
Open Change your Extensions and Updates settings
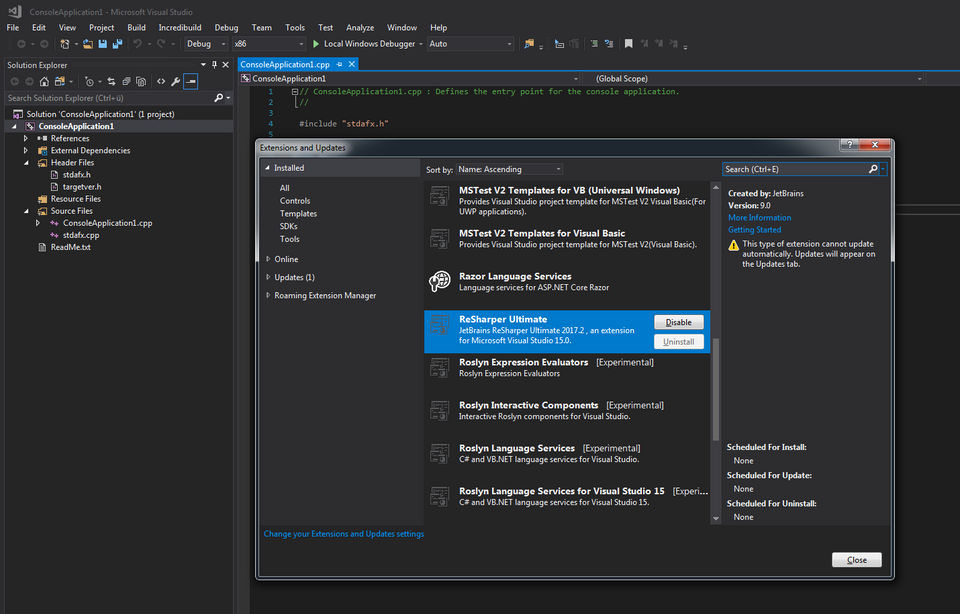(343, 534)
